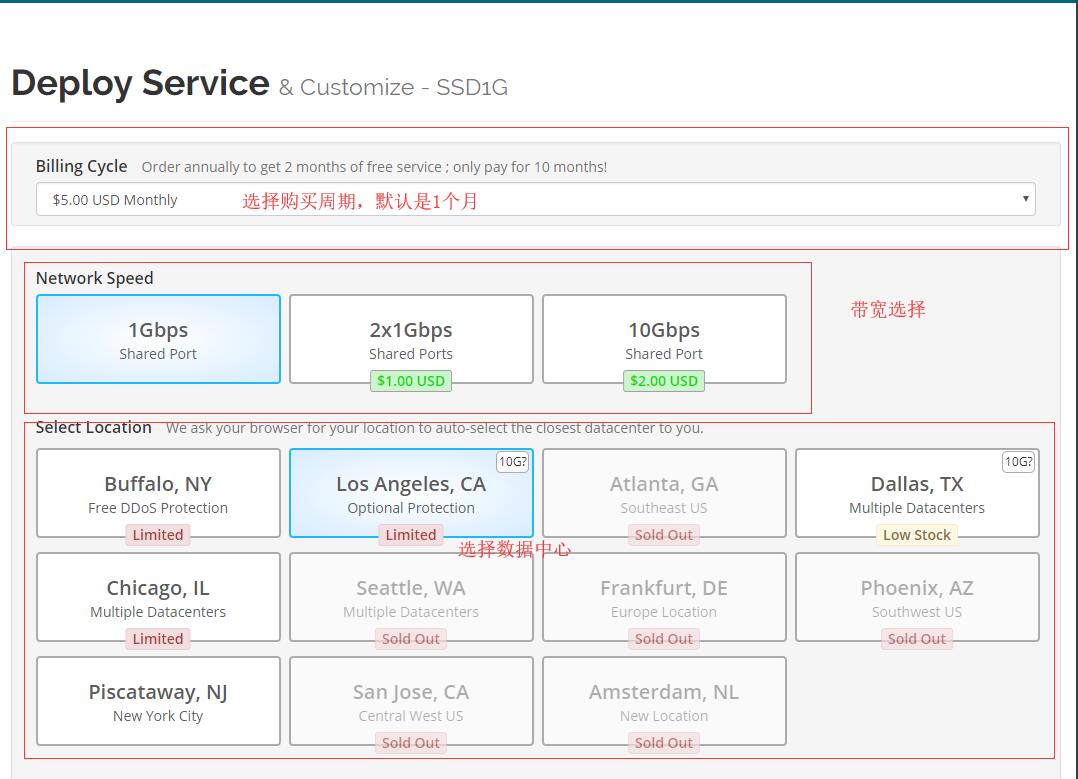
Task: Open the Billing Cycle dropdown
Action: (535, 199)
